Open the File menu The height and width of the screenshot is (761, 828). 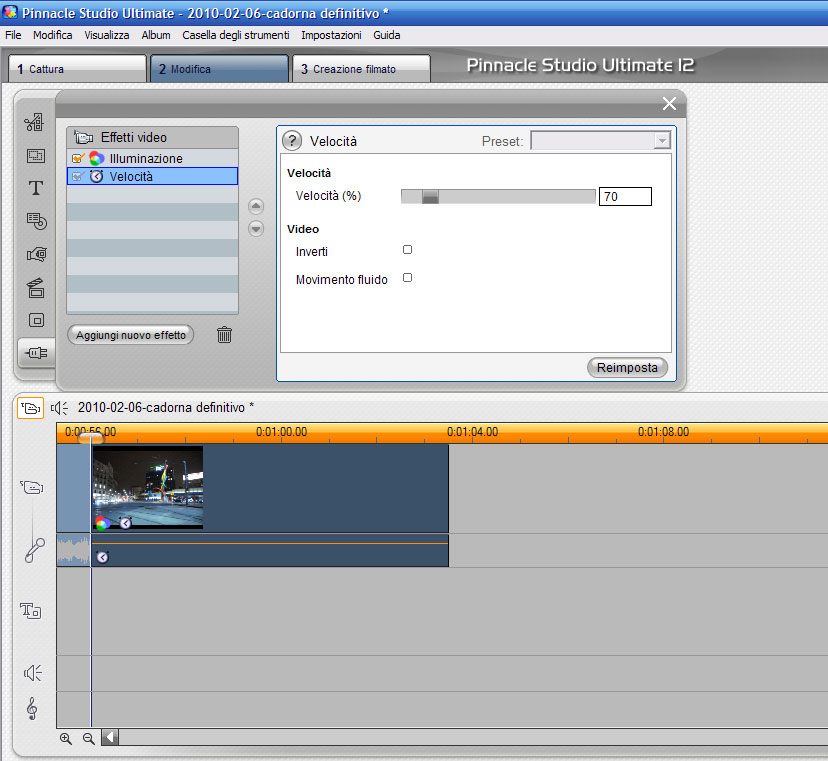pos(13,35)
